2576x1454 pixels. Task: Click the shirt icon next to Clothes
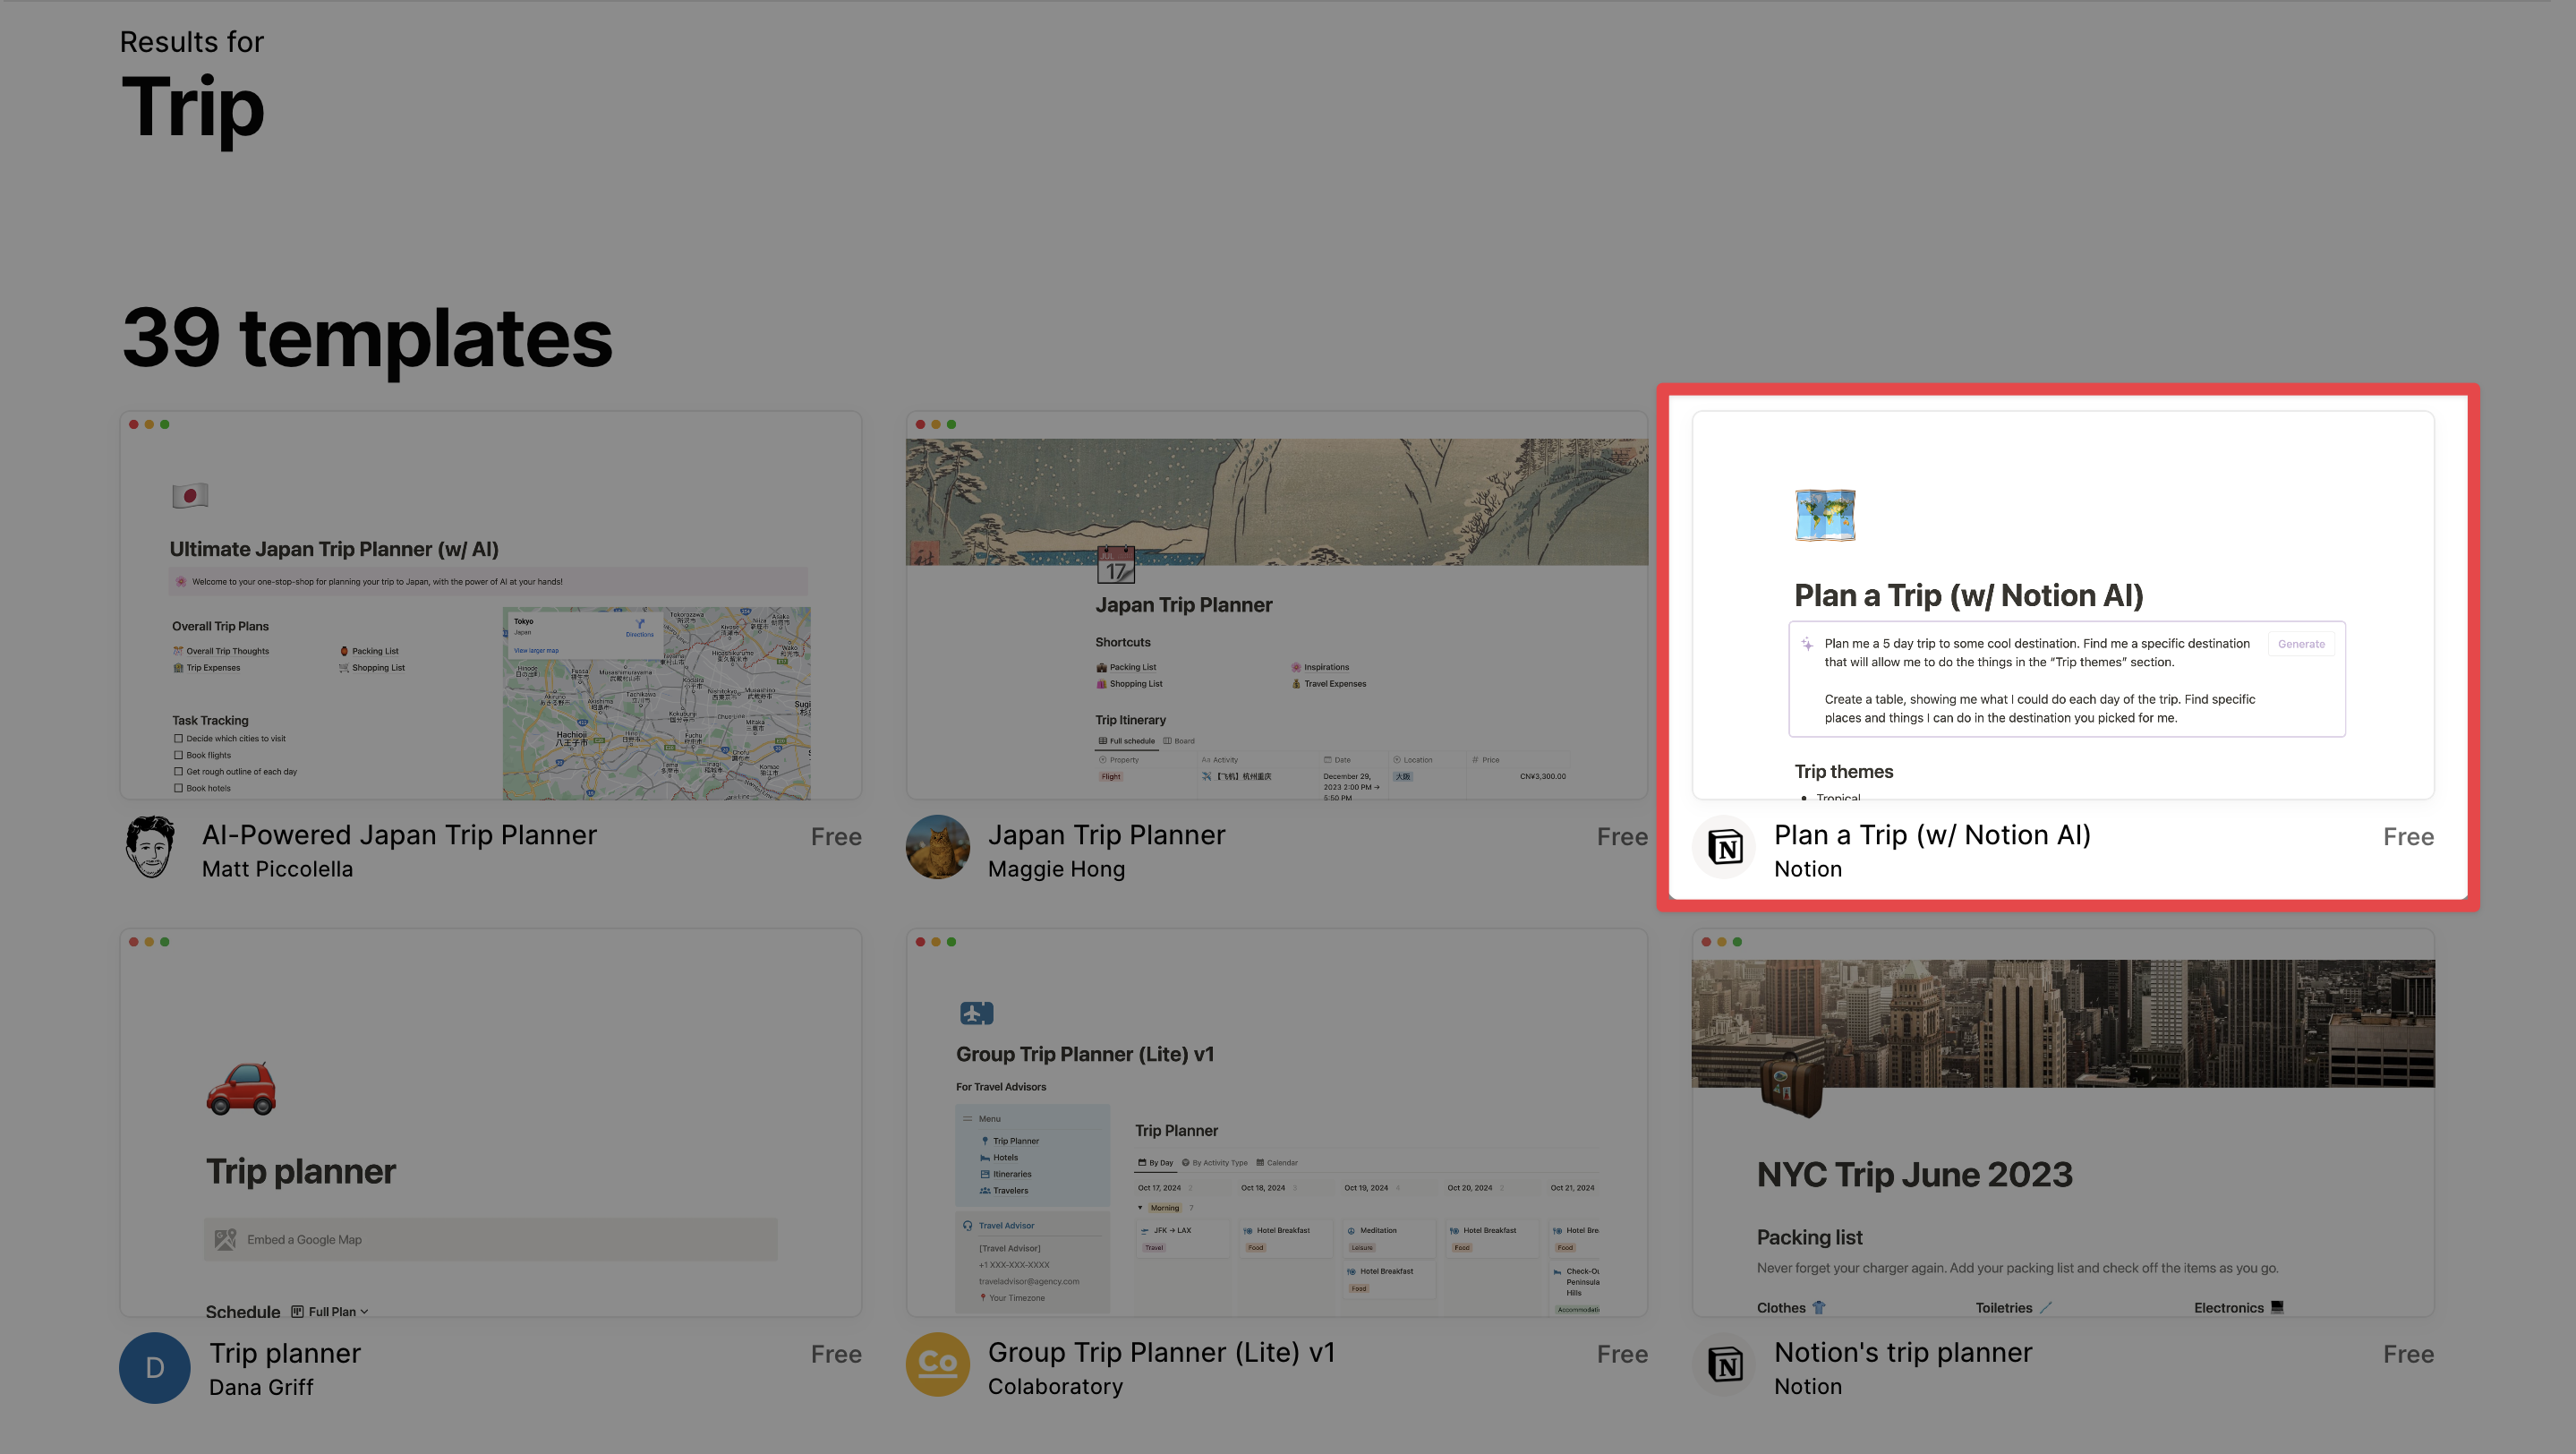(x=1819, y=1307)
